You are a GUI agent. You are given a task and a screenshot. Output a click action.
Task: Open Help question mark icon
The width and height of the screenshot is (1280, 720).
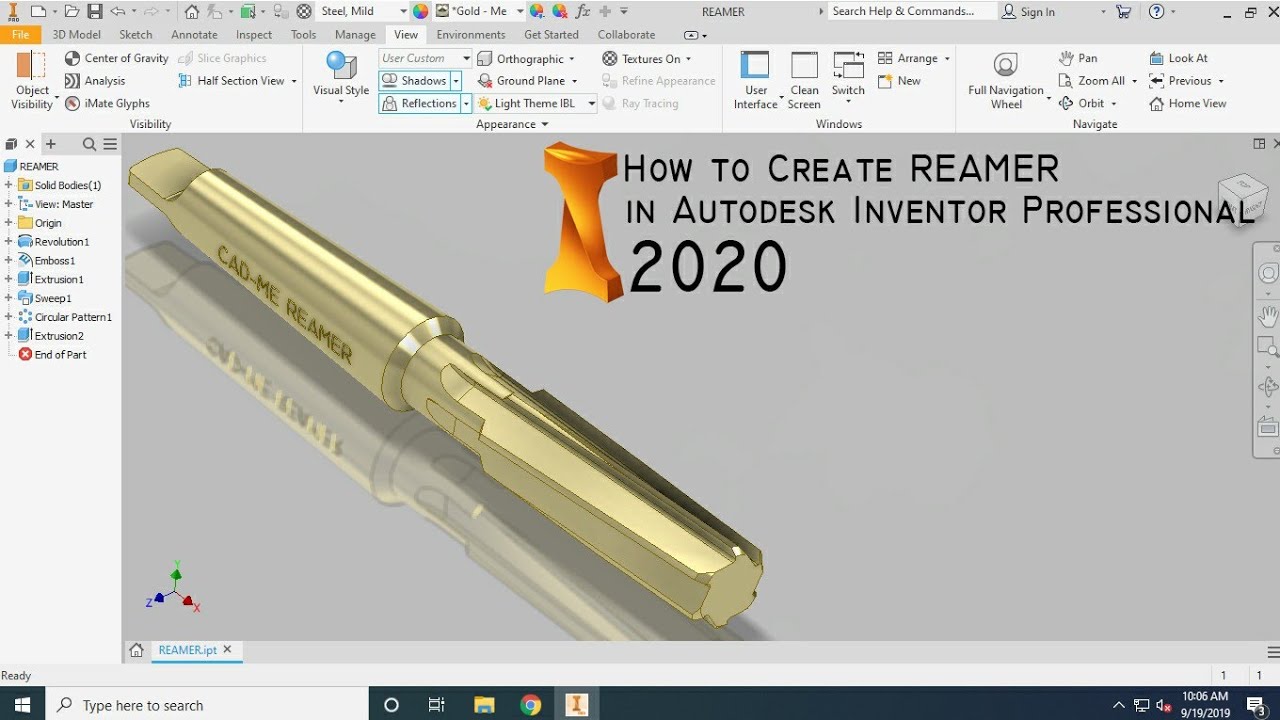[1156, 11]
